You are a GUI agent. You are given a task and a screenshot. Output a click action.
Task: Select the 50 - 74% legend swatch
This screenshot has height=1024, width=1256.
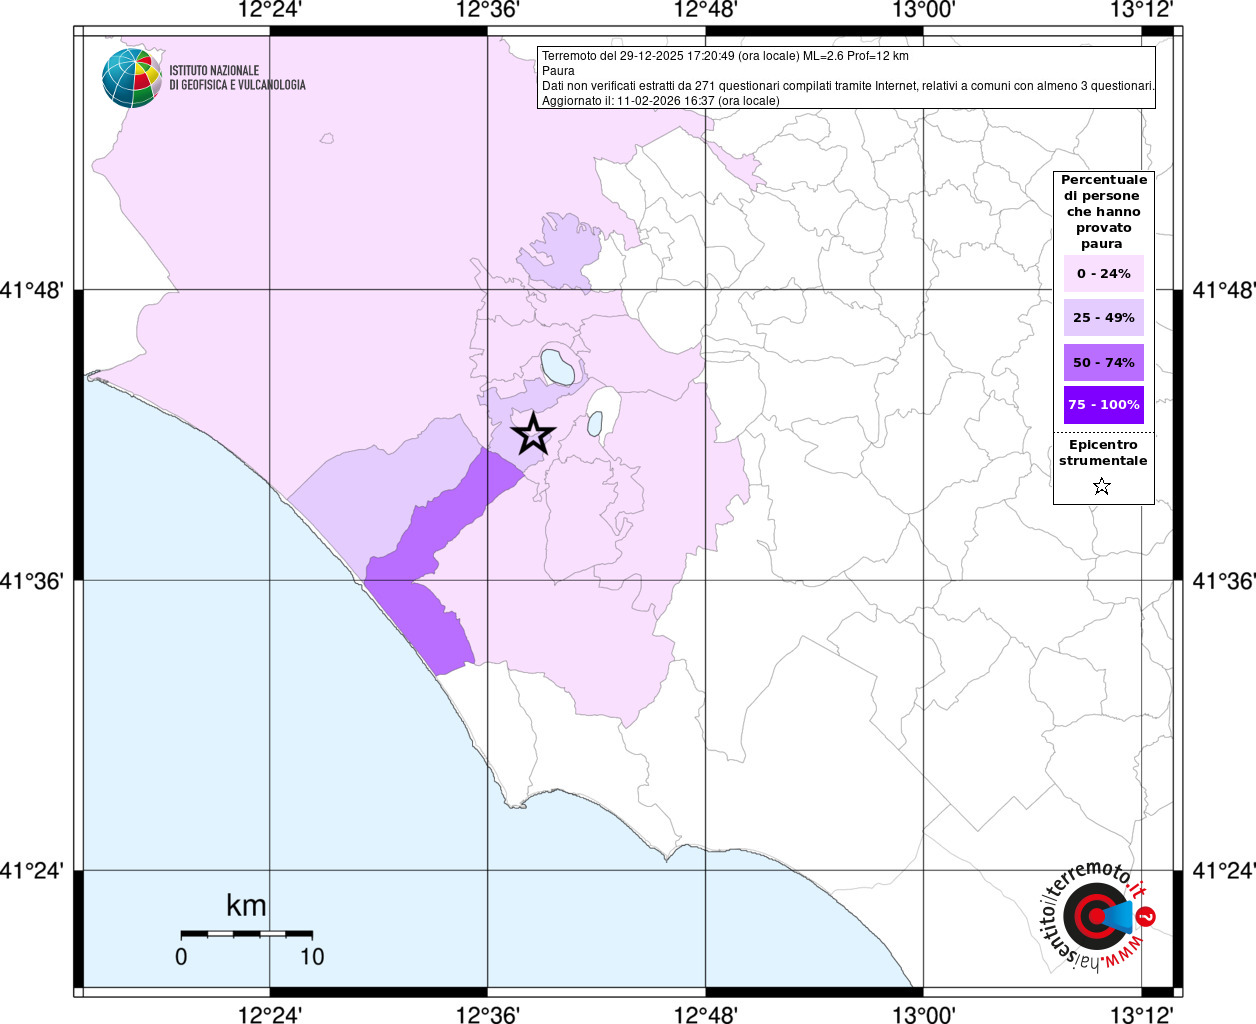1104,362
